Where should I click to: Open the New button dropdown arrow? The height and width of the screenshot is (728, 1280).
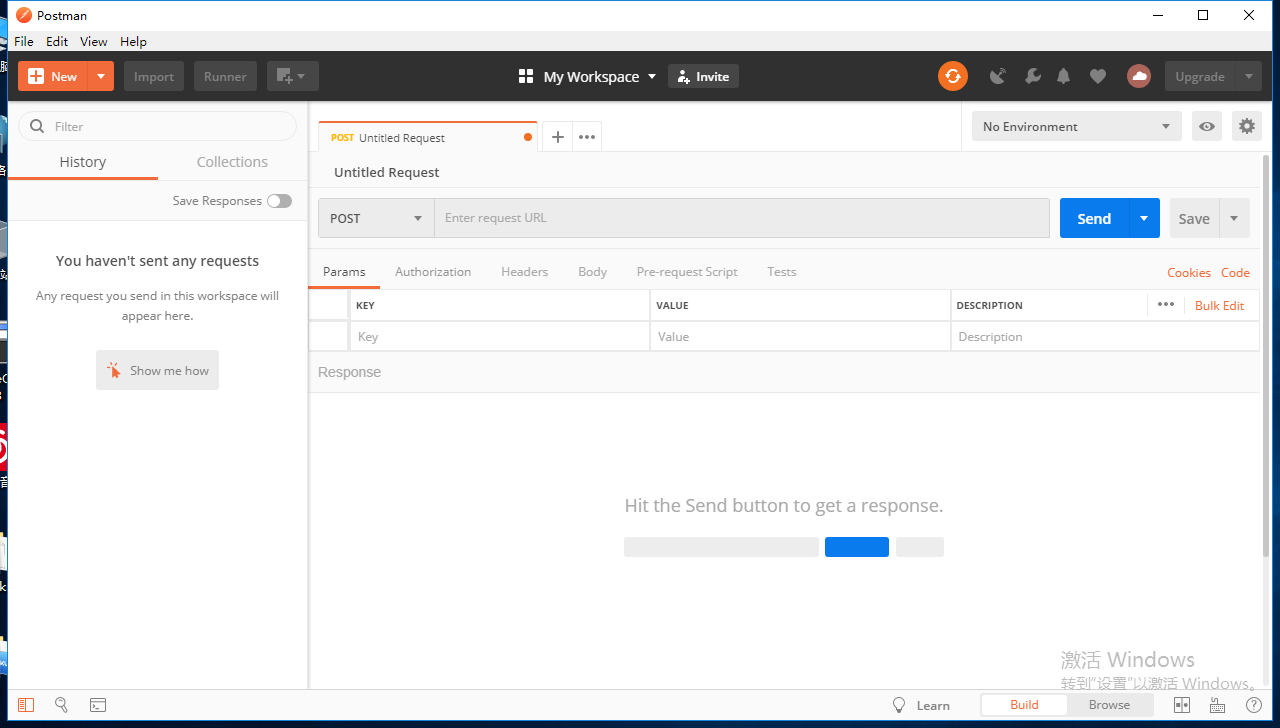pos(101,76)
